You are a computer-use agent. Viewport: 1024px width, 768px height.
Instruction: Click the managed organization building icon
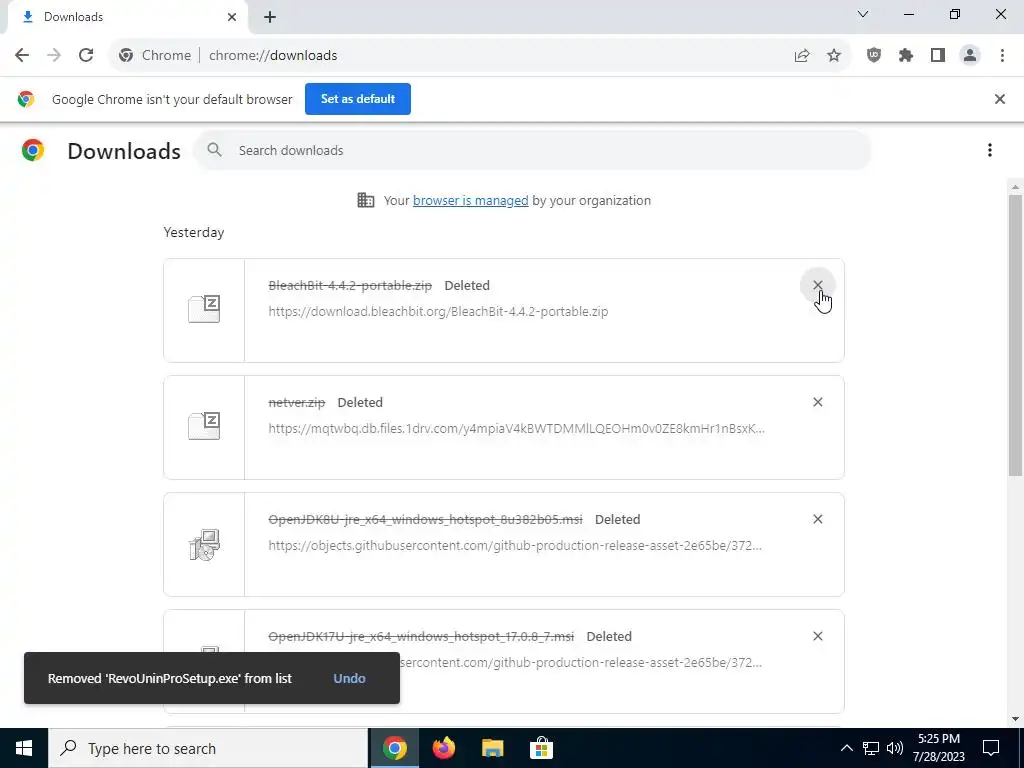(366, 200)
